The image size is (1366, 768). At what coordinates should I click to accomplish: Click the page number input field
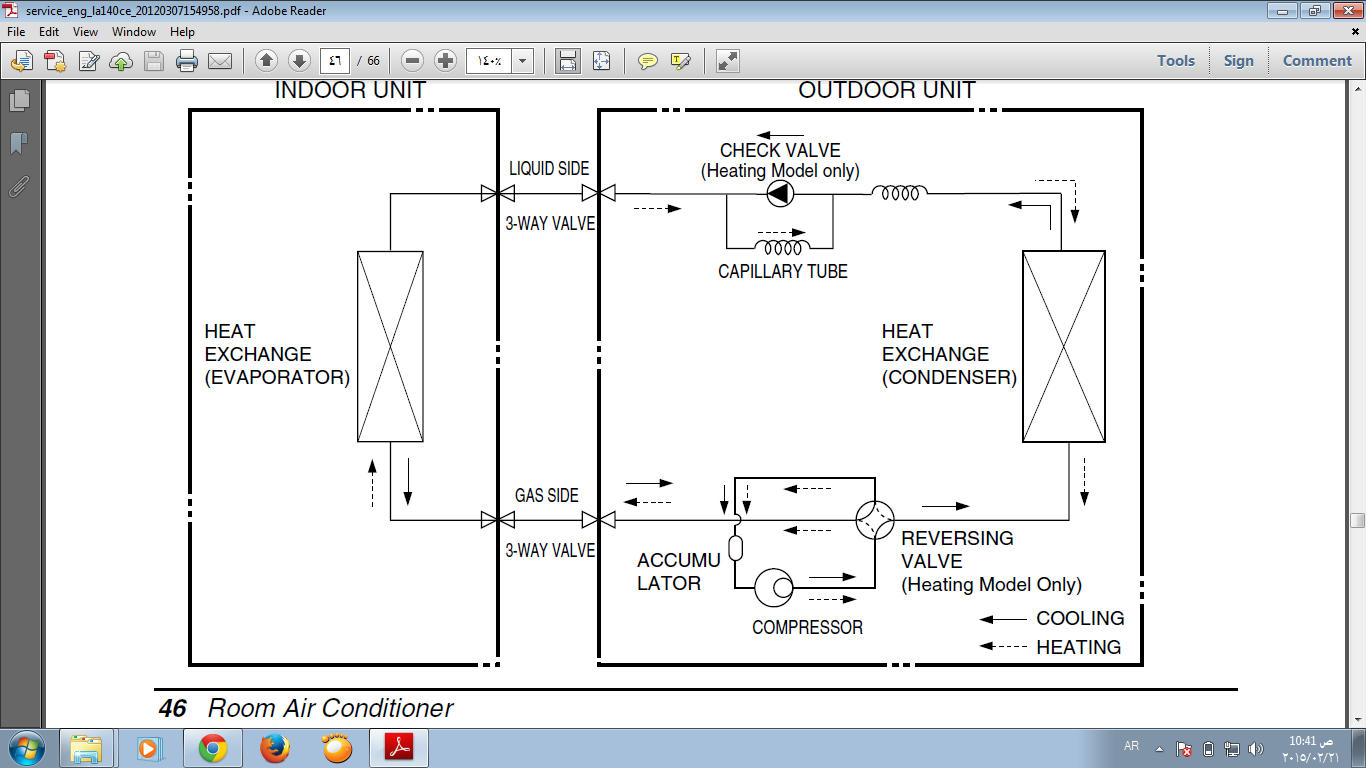335,61
